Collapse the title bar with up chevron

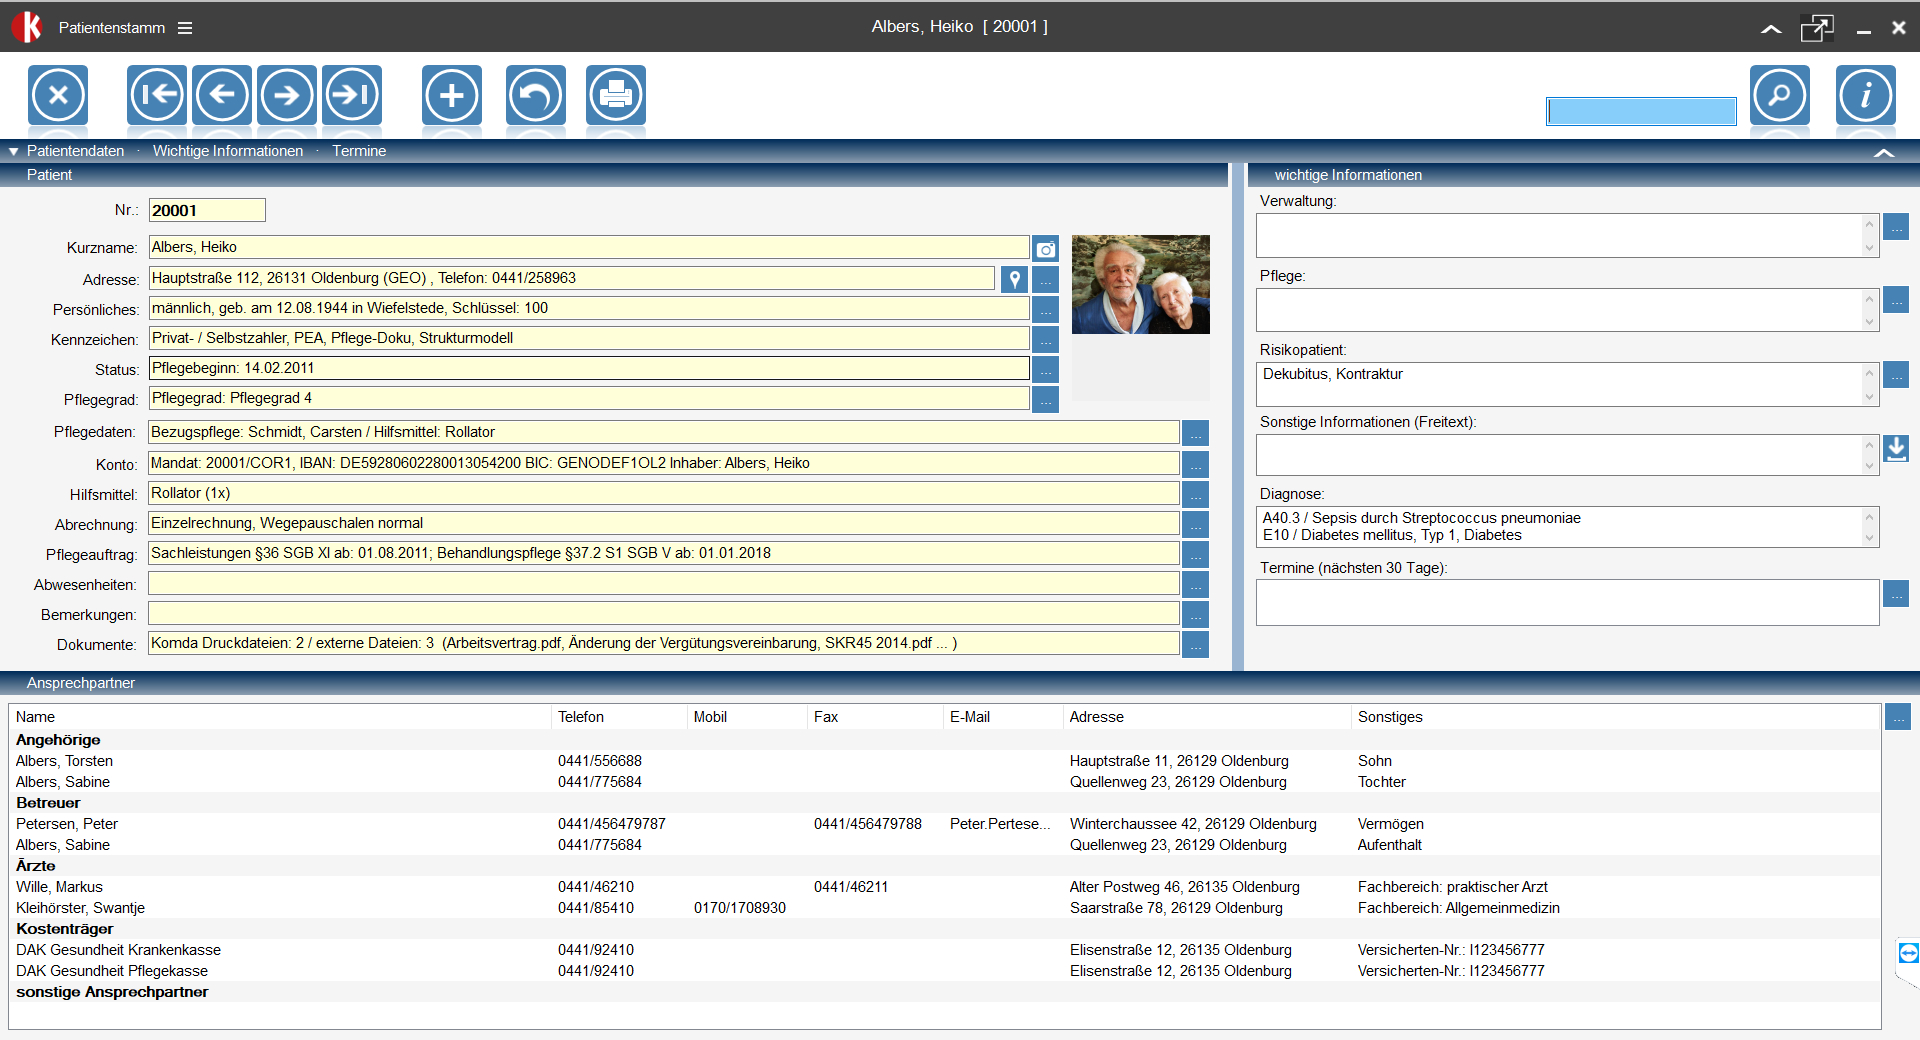tap(1771, 29)
